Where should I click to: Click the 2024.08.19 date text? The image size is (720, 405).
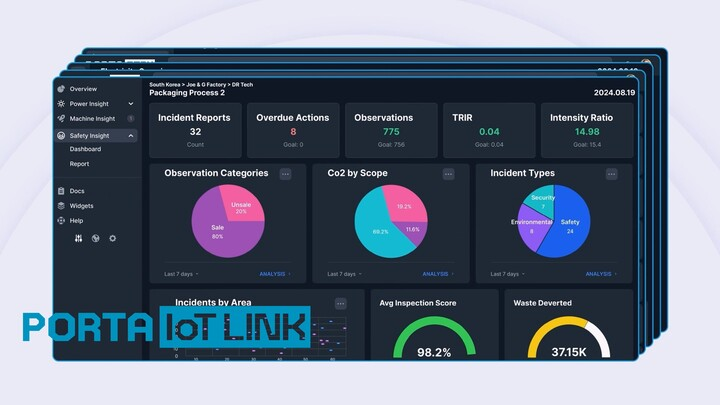pos(614,93)
